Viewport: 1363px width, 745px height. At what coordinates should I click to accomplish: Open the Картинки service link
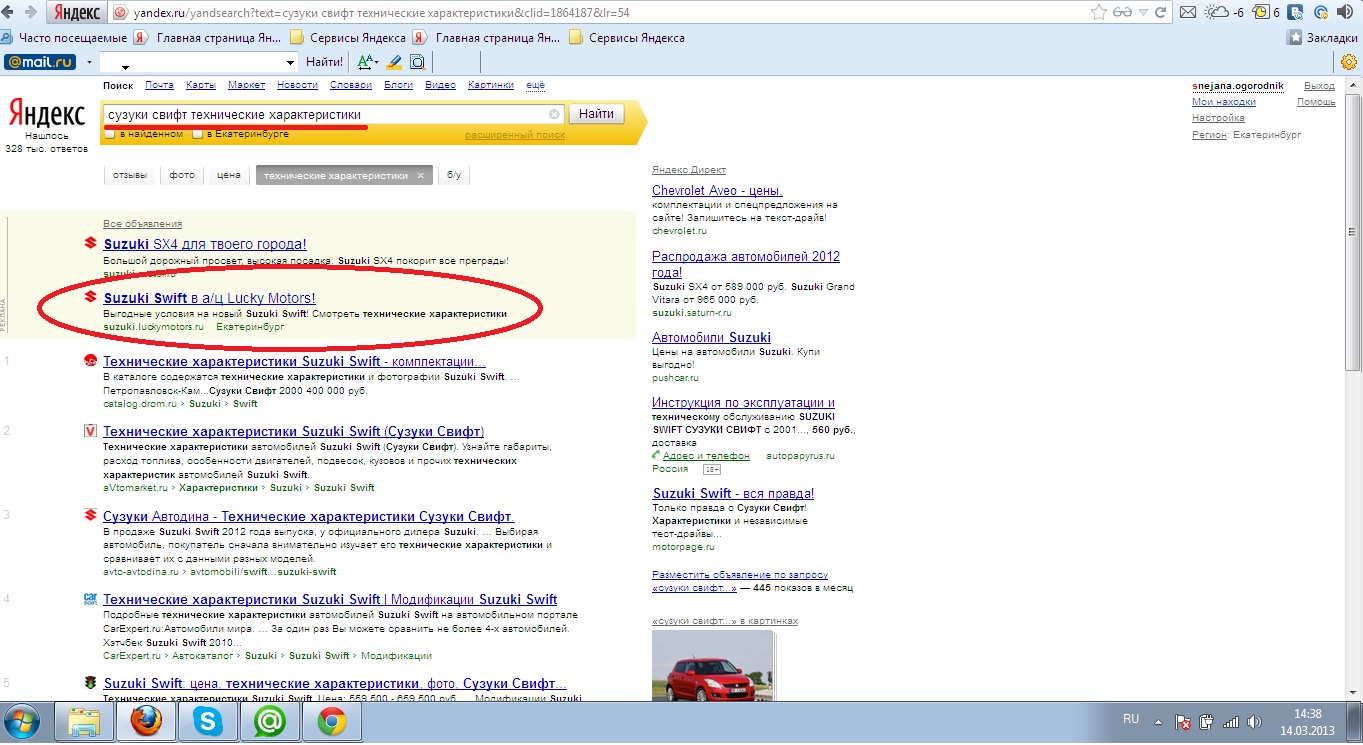click(490, 85)
